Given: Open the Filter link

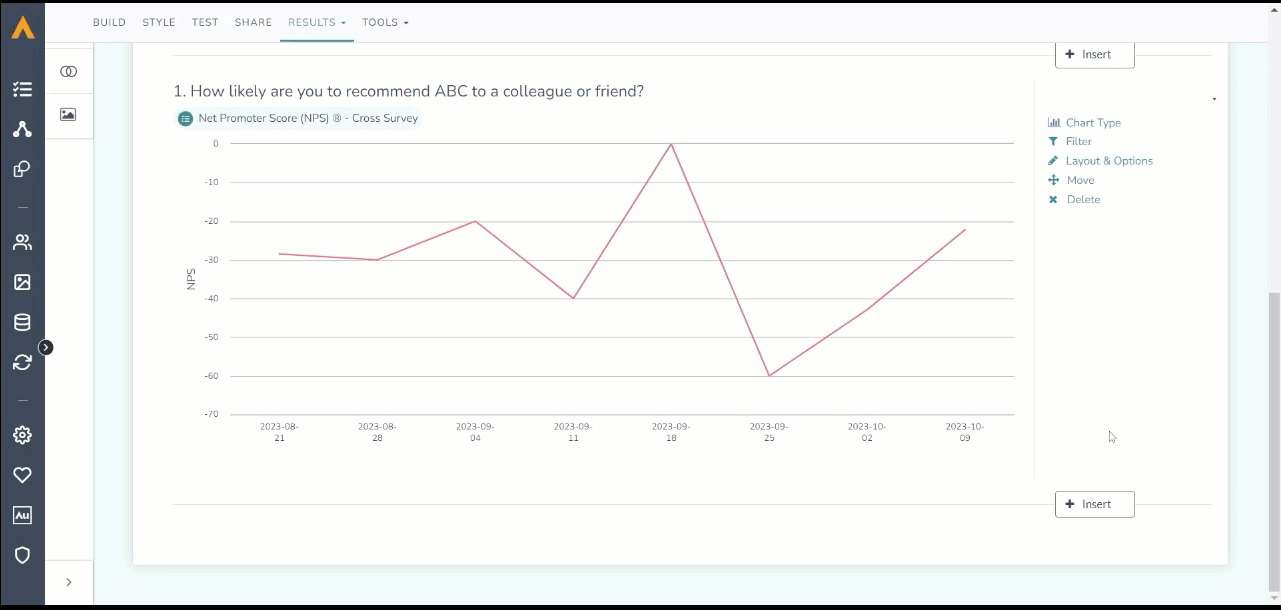Looking at the screenshot, I should pyautogui.click(x=1079, y=141).
